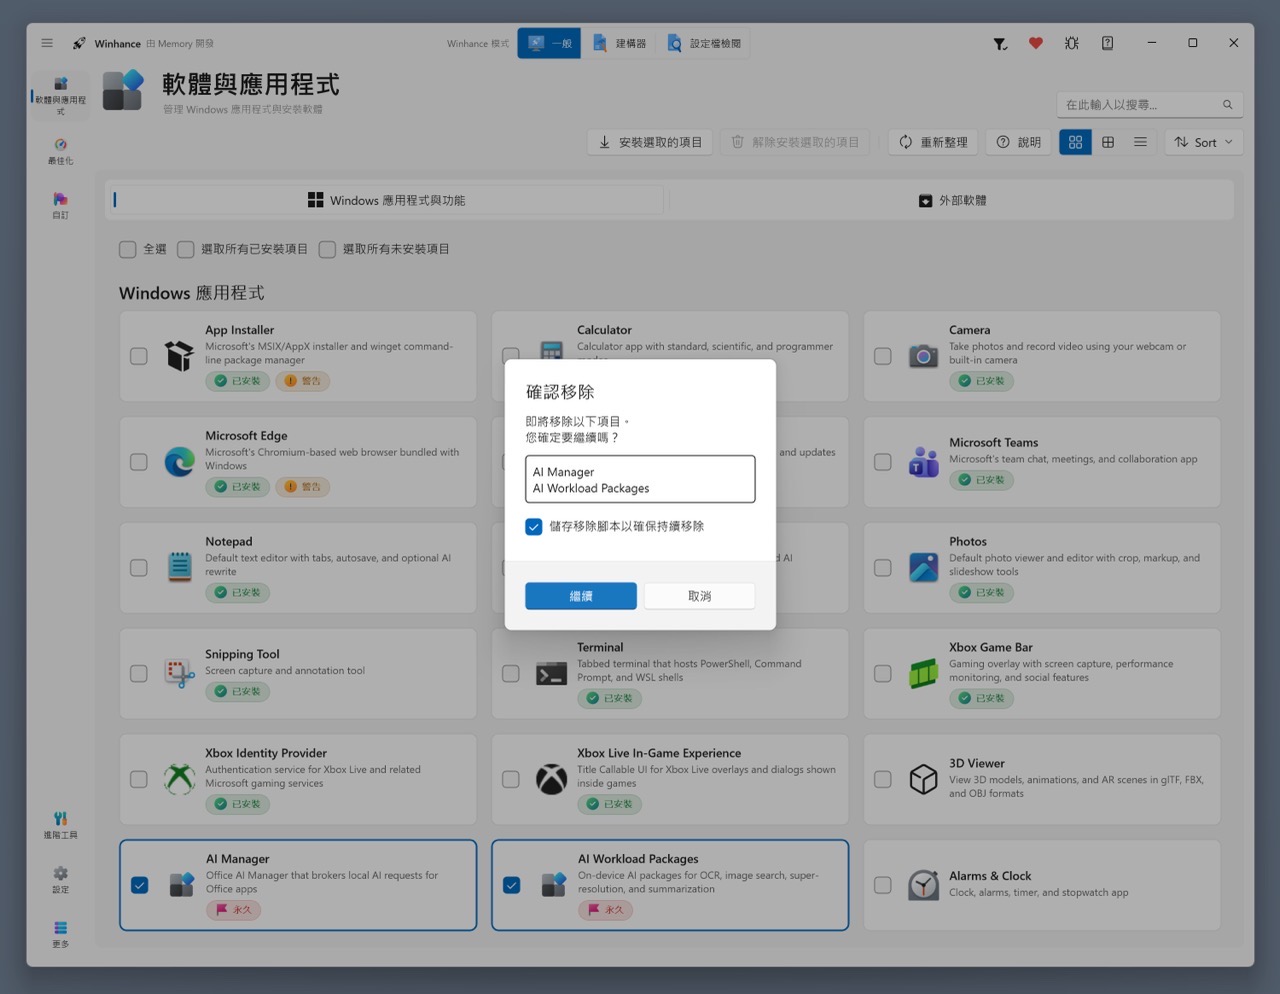Check the Microsoft Edge checkbox

click(x=139, y=462)
